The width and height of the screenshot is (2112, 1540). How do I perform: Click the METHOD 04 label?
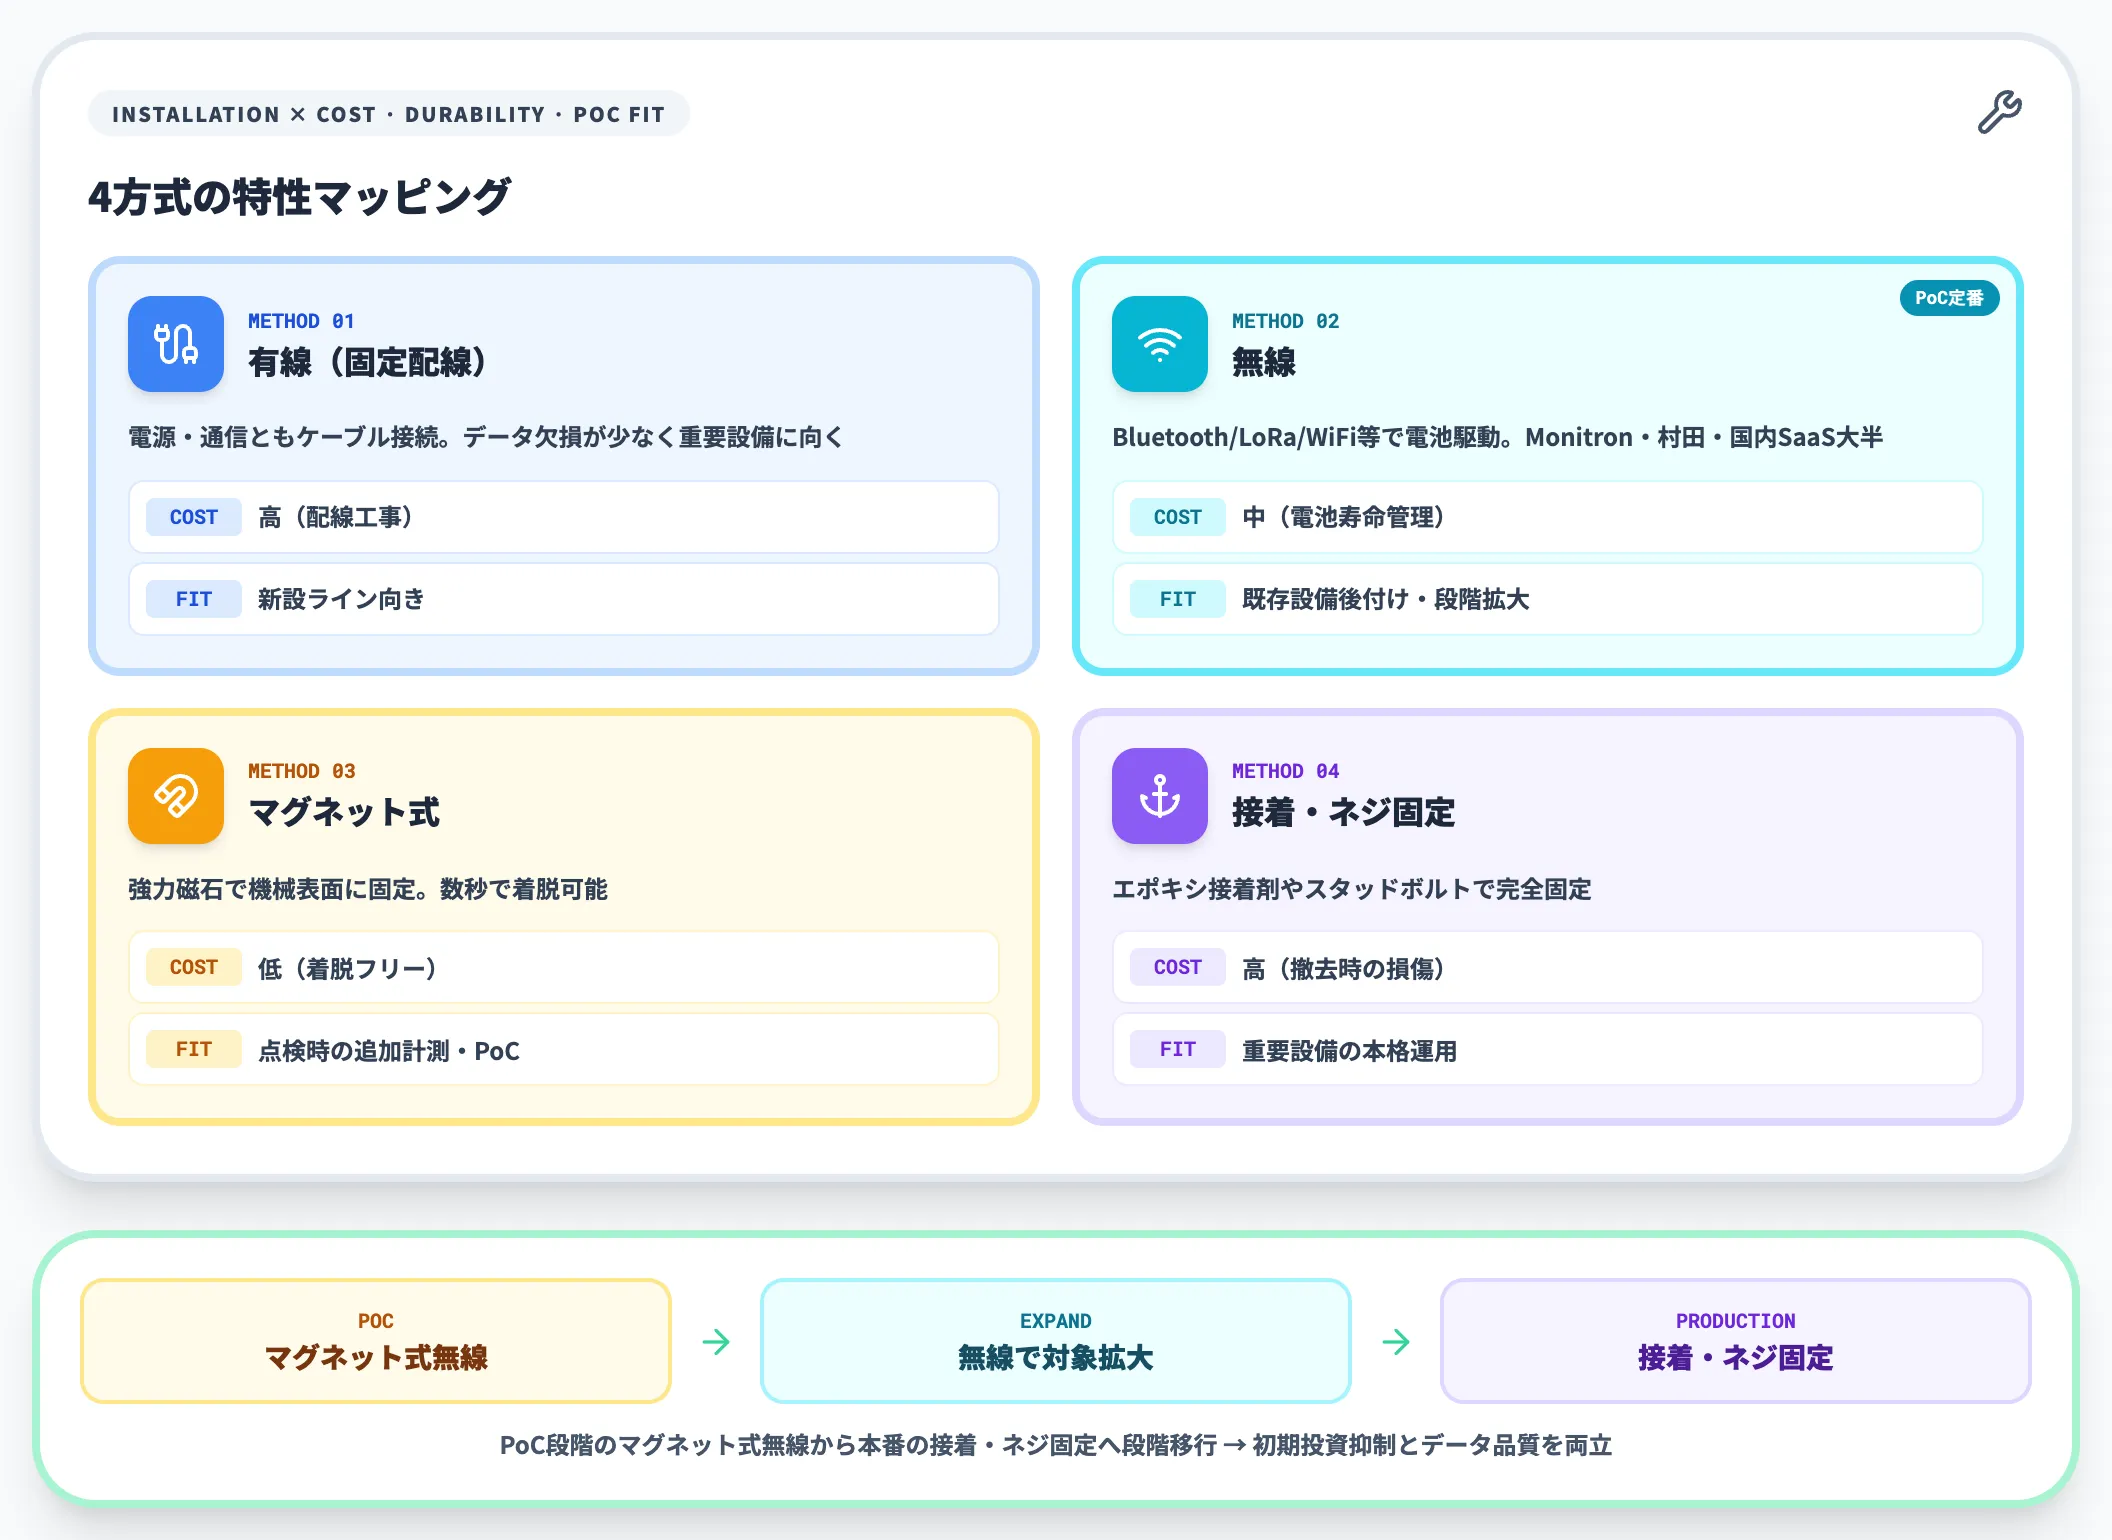click(1285, 771)
